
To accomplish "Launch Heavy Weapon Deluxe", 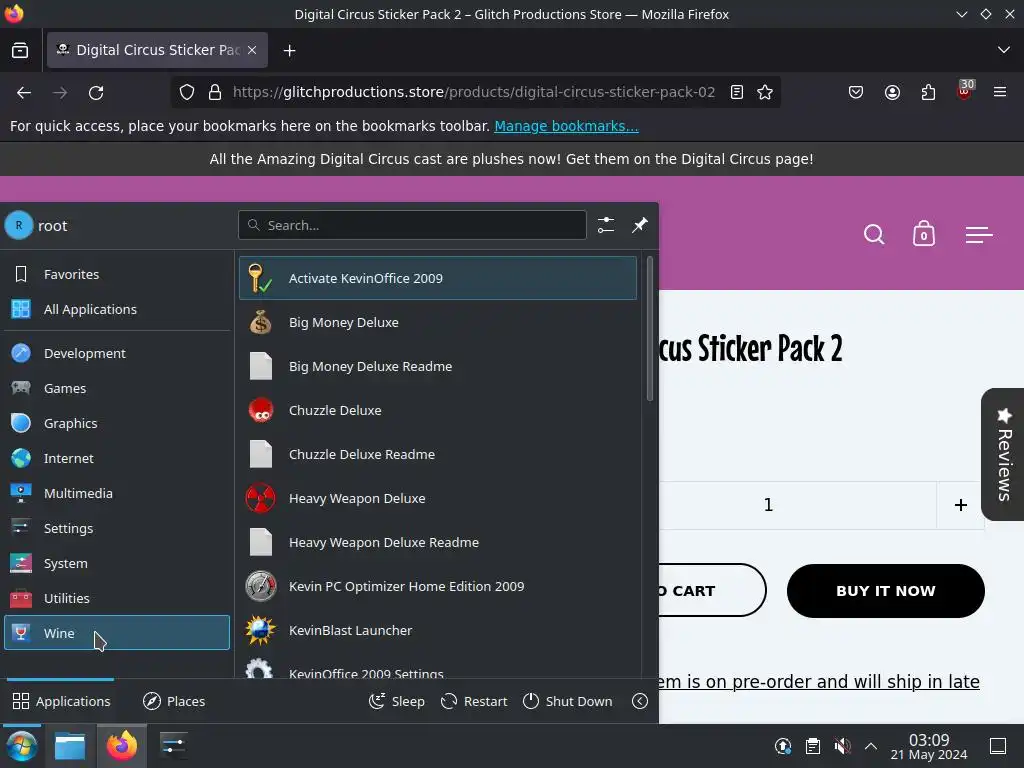I will pyautogui.click(x=438, y=499).
